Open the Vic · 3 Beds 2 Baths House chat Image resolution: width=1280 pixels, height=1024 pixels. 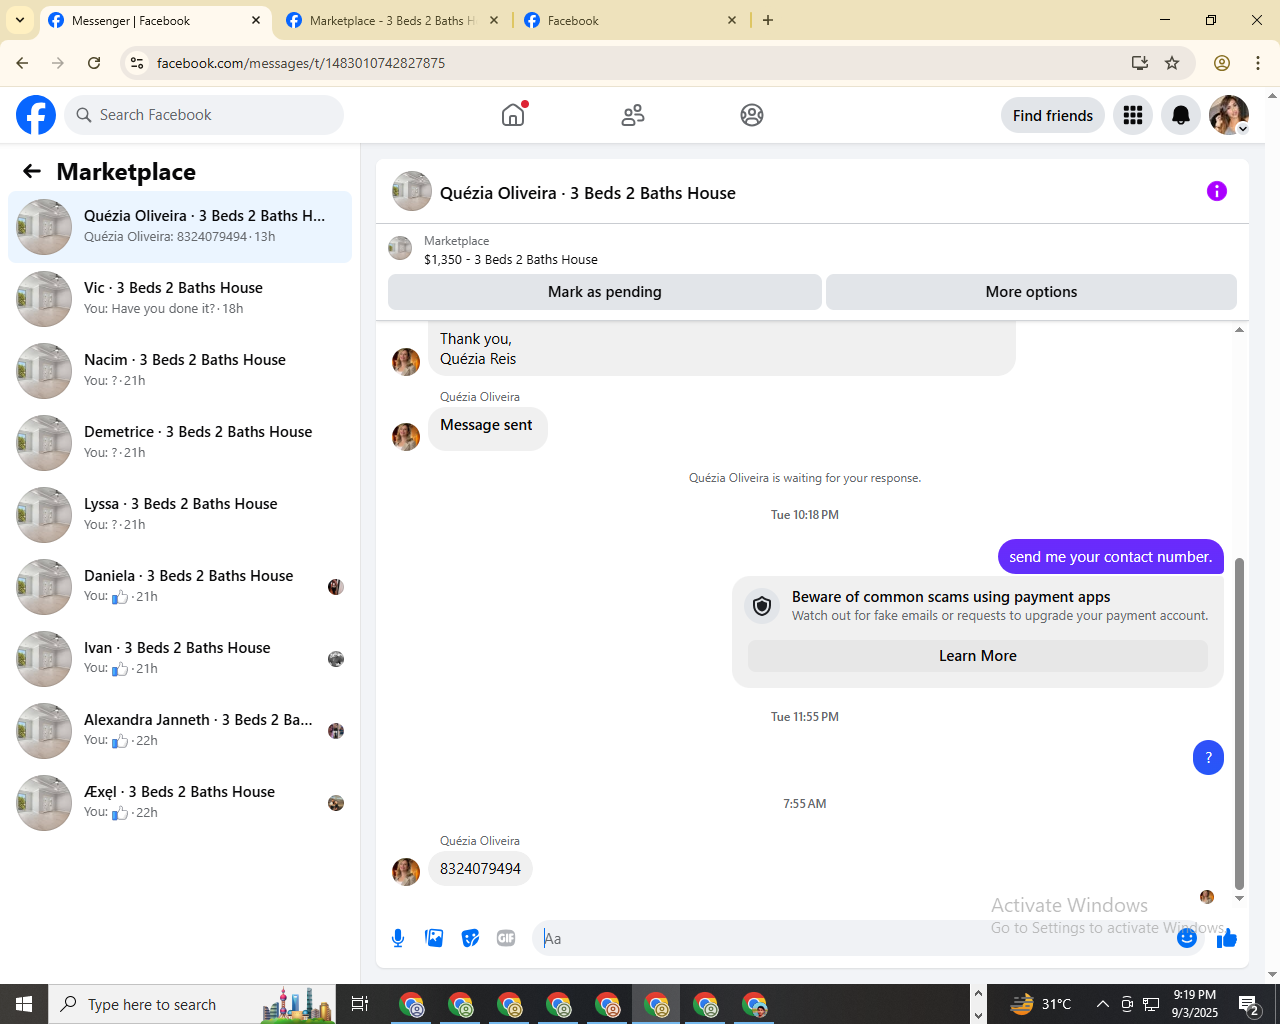(x=180, y=299)
